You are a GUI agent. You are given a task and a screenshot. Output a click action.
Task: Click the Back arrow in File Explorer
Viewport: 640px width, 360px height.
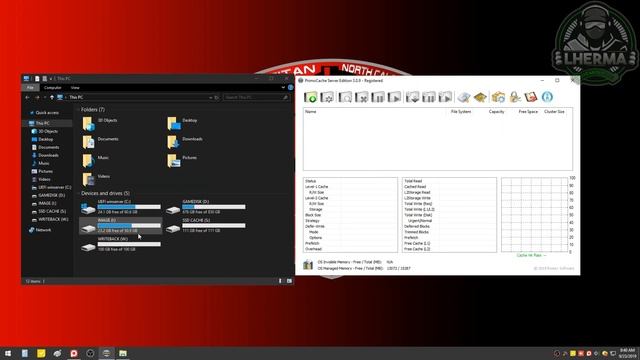tap(28, 98)
